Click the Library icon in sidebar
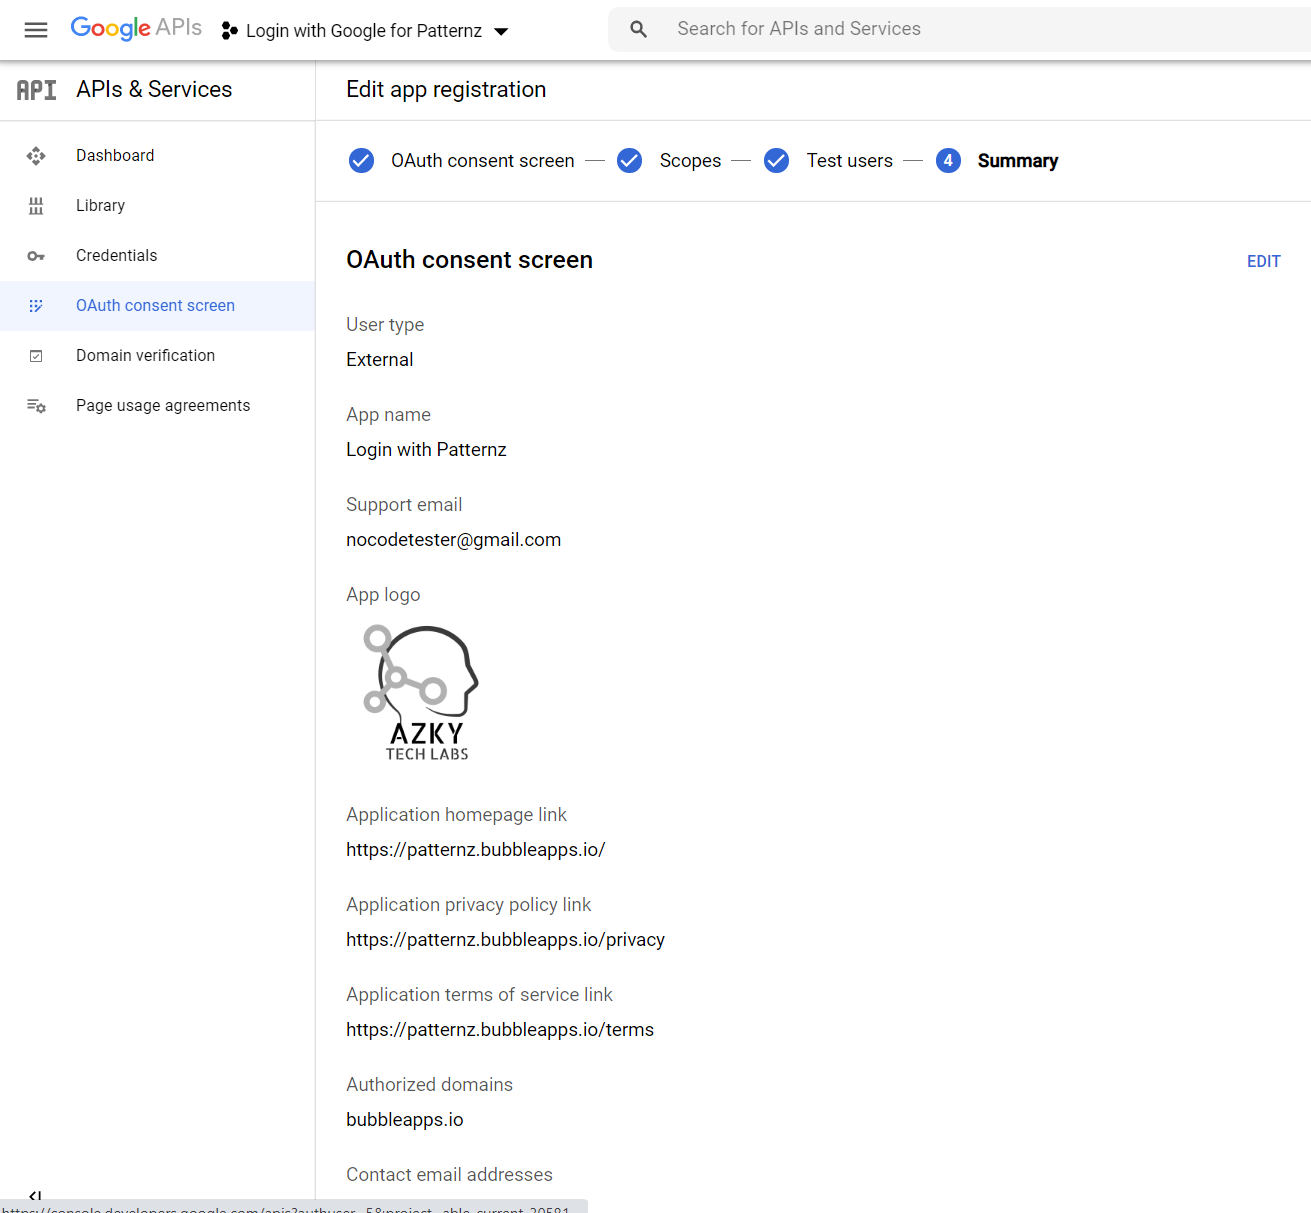Viewport: 1311px width, 1213px height. pyautogui.click(x=36, y=206)
